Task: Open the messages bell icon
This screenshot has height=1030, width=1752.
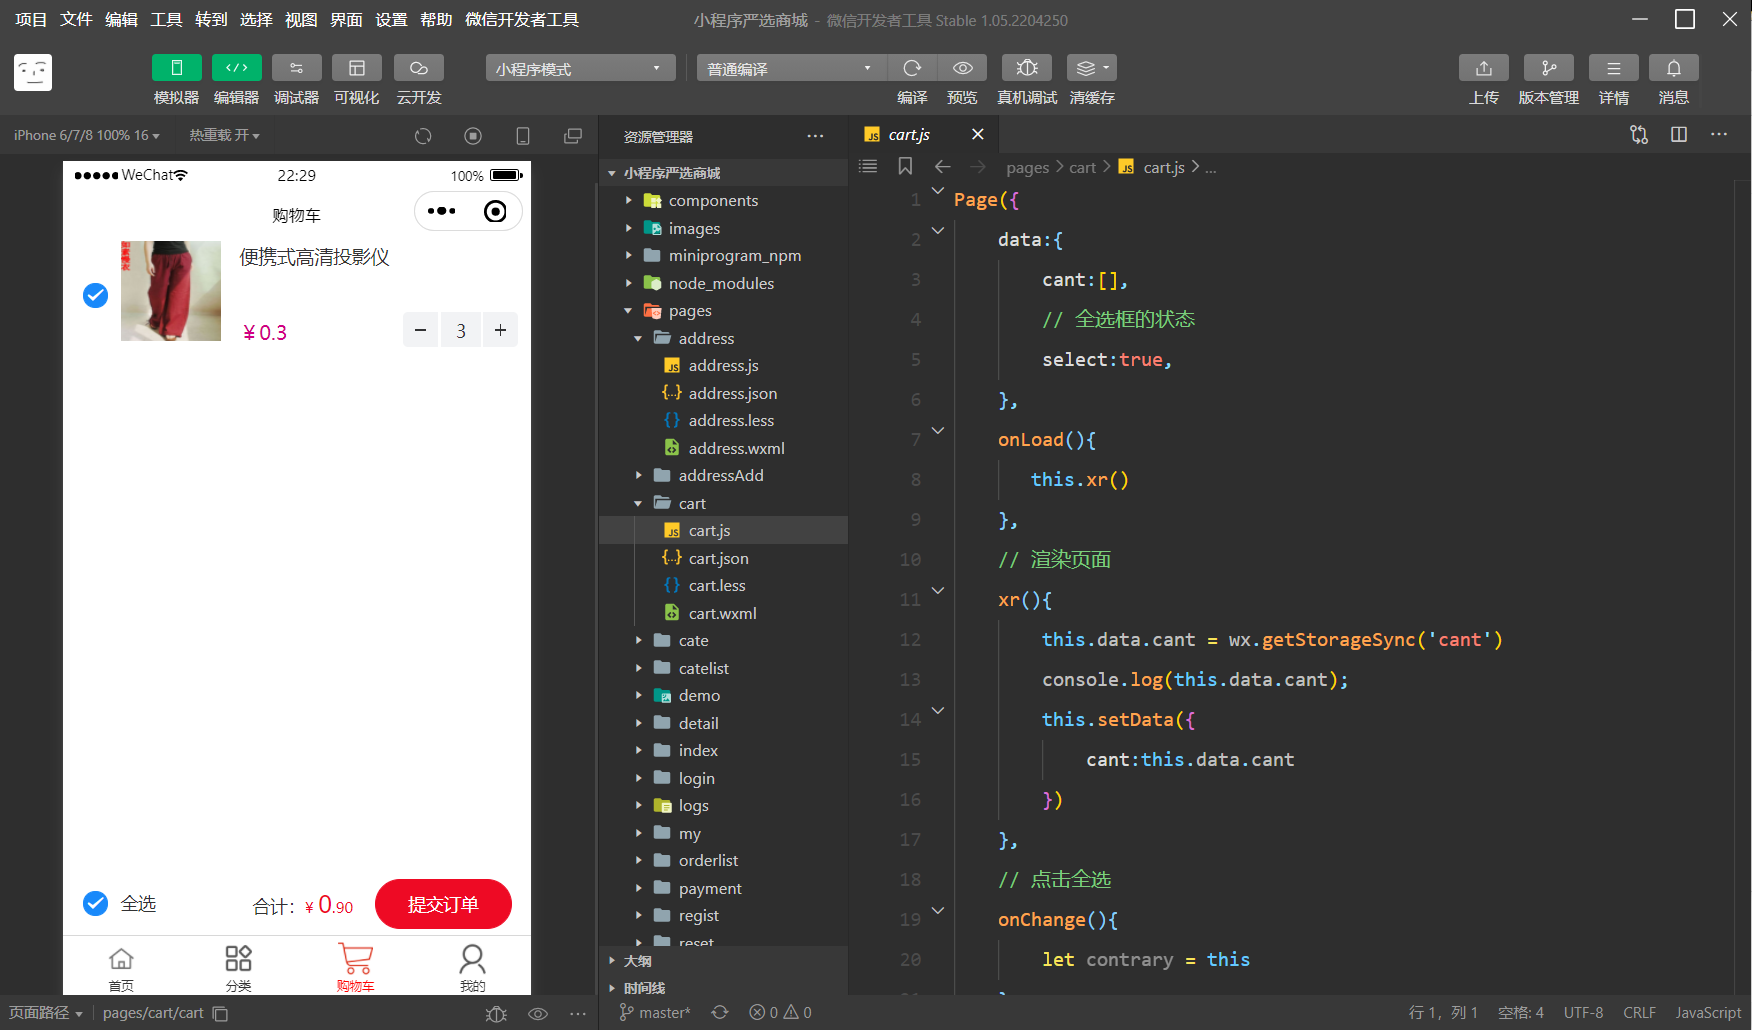Action: 1674,68
